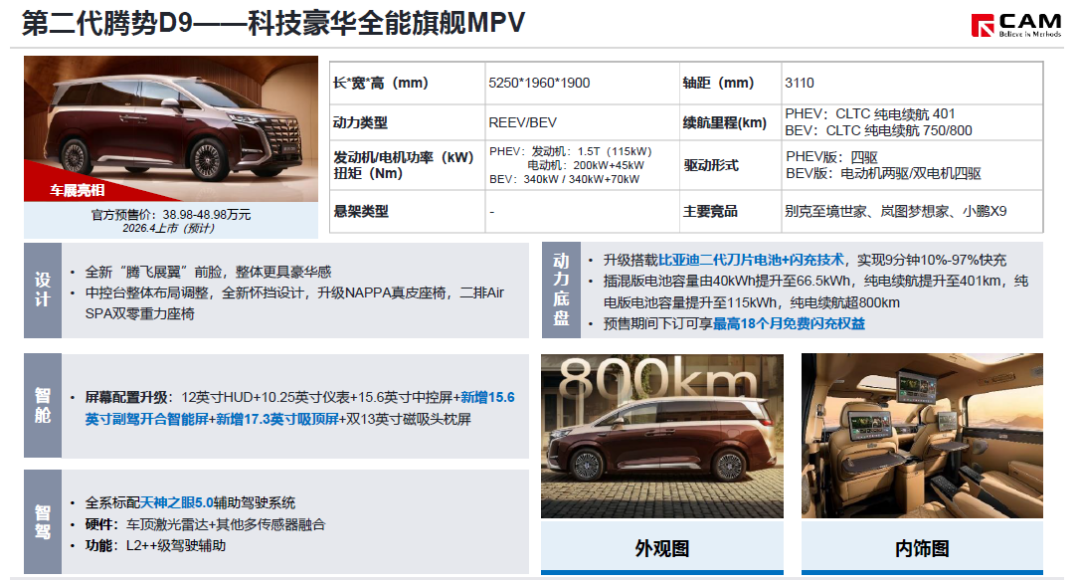
Task: Select the 2026.4上市（预计）launch date text
Action: (x=169, y=229)
